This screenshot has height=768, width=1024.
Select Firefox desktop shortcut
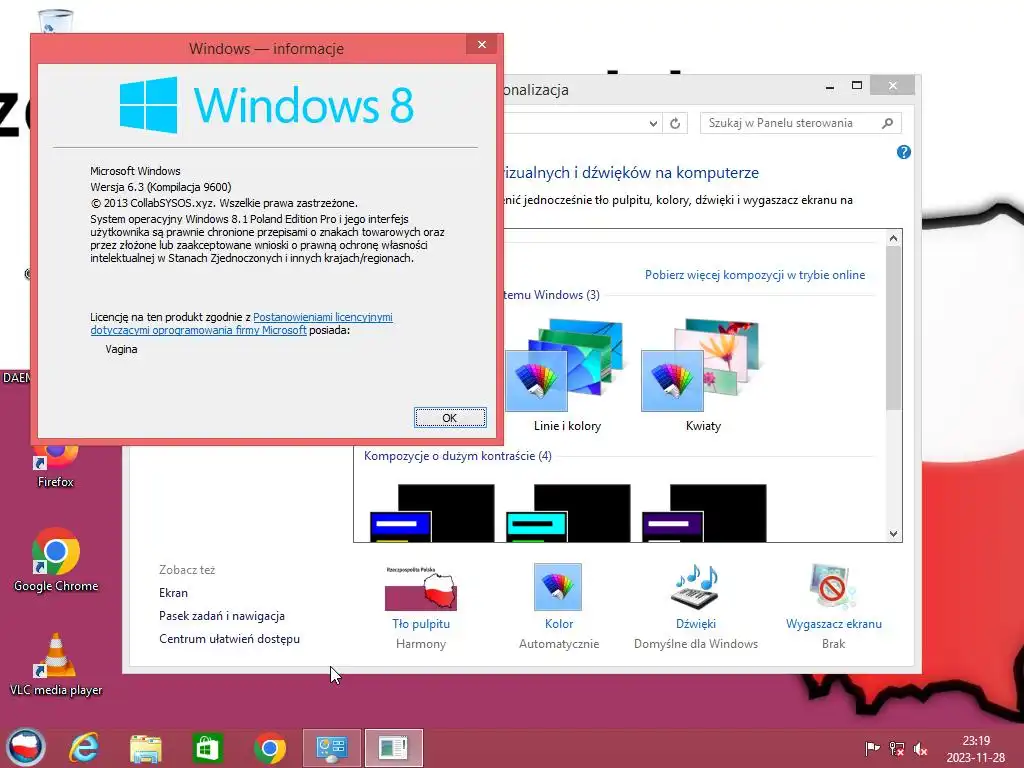[56, 466]
